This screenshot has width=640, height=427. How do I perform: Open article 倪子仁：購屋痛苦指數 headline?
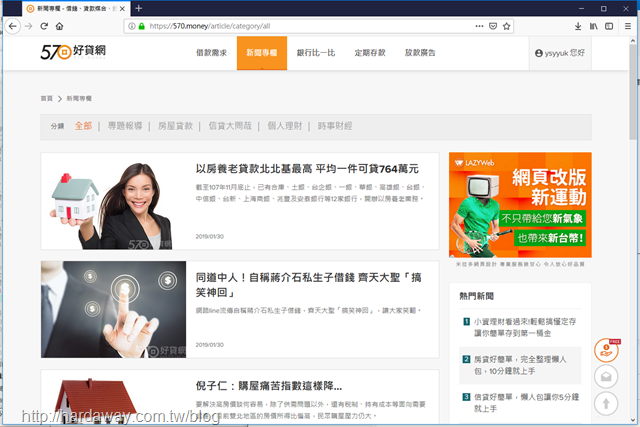(269, 386)
